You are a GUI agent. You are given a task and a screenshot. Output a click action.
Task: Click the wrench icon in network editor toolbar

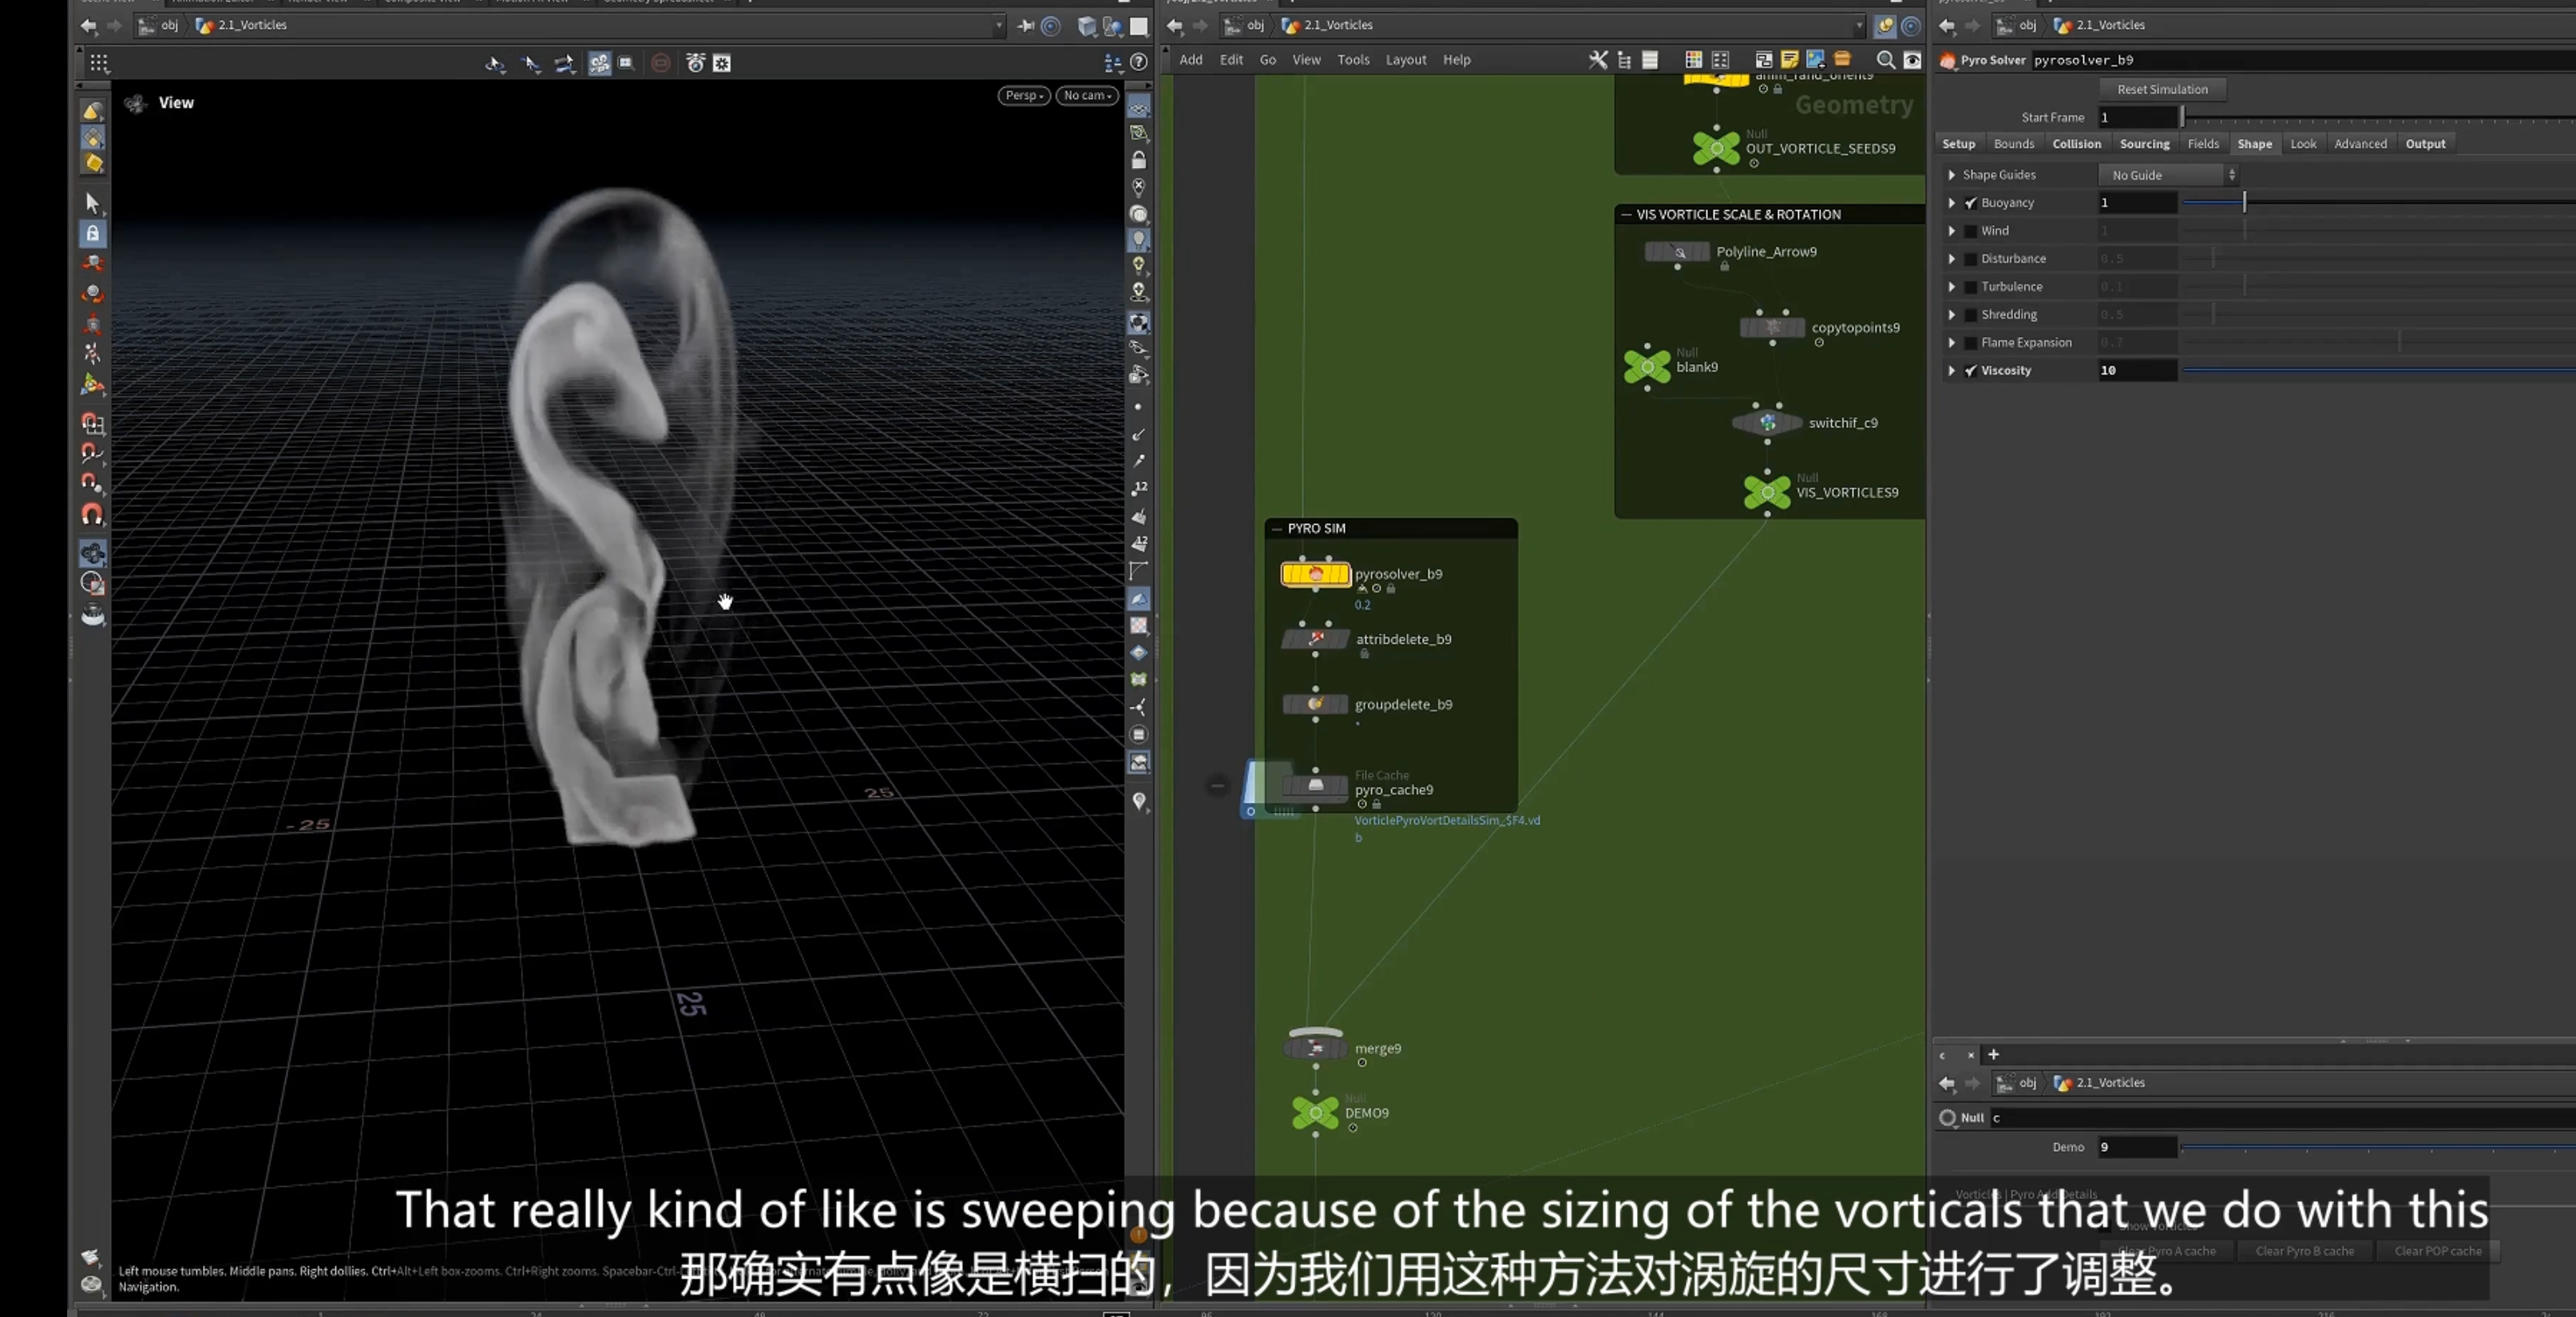pos(1598,60)
